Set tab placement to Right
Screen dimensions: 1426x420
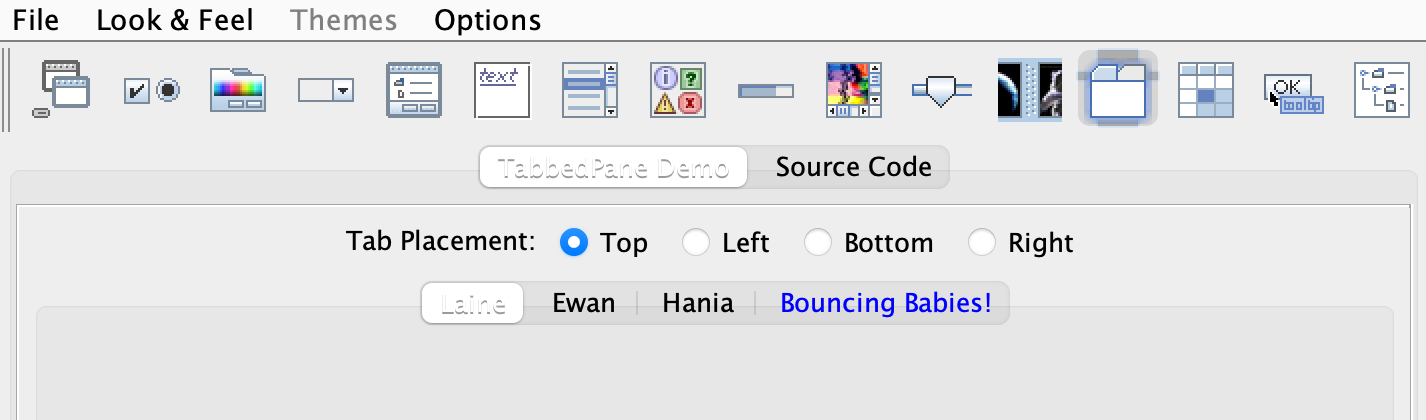[982, 243]
